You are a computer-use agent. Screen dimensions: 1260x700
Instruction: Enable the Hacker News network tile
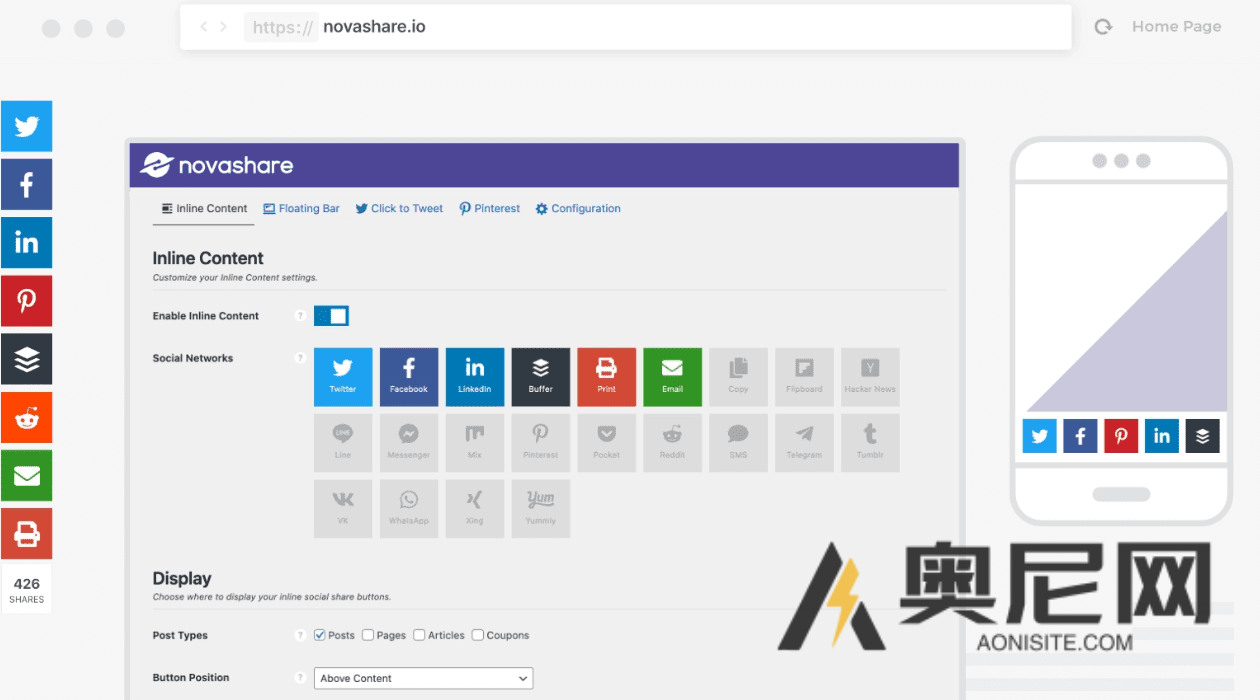(x=871, y=377)
